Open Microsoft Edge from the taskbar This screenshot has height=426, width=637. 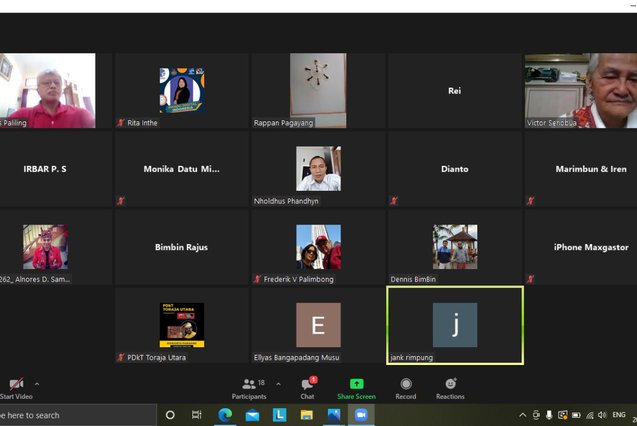[x=225, y=415]
